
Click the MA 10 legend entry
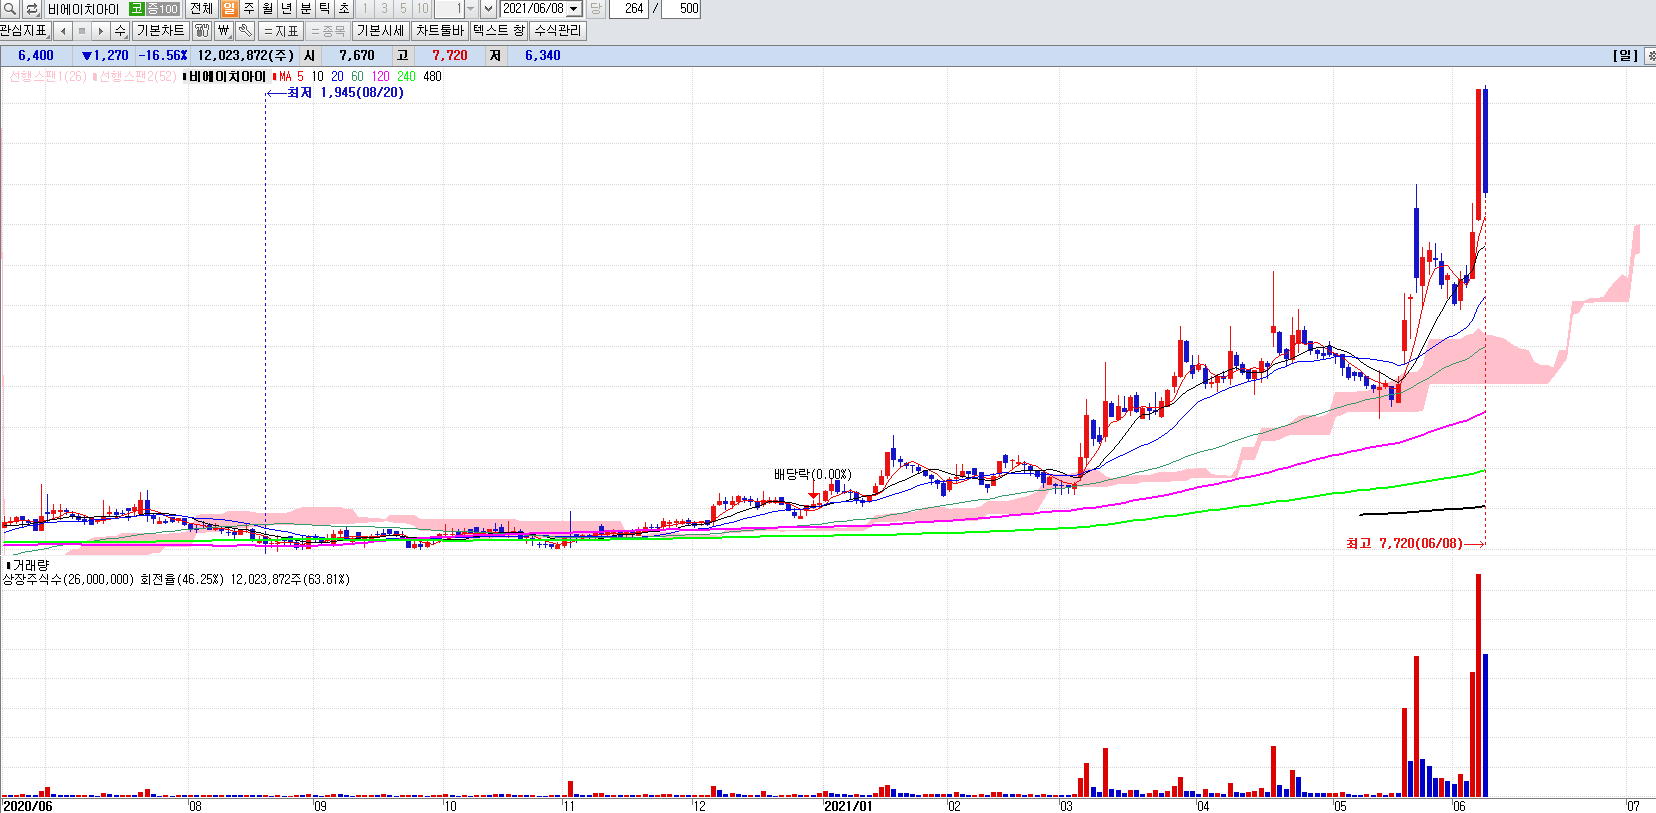click(x=317, y=76)
